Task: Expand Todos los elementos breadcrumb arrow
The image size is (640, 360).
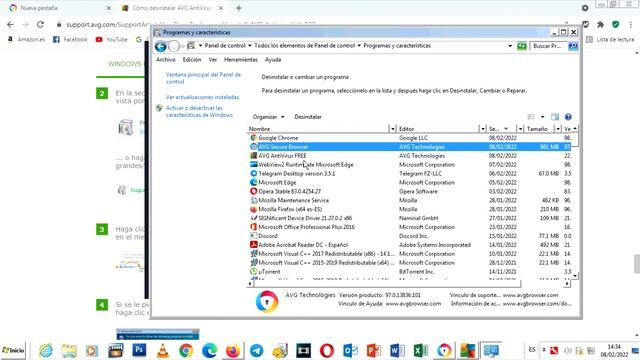Action: (x=359, y=46)
